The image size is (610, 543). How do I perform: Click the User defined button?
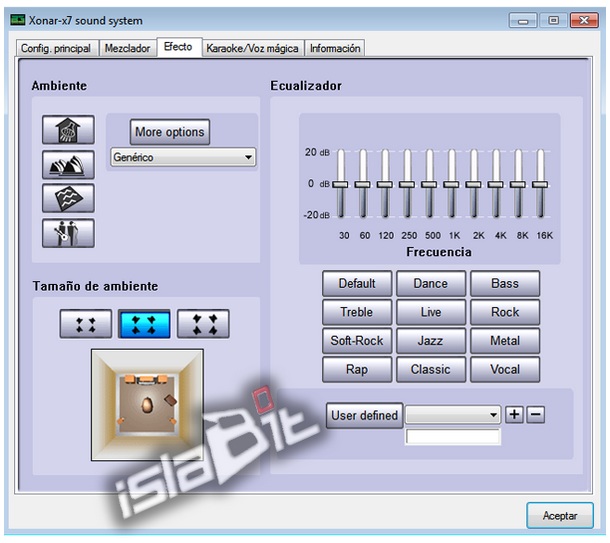(364, 415)
